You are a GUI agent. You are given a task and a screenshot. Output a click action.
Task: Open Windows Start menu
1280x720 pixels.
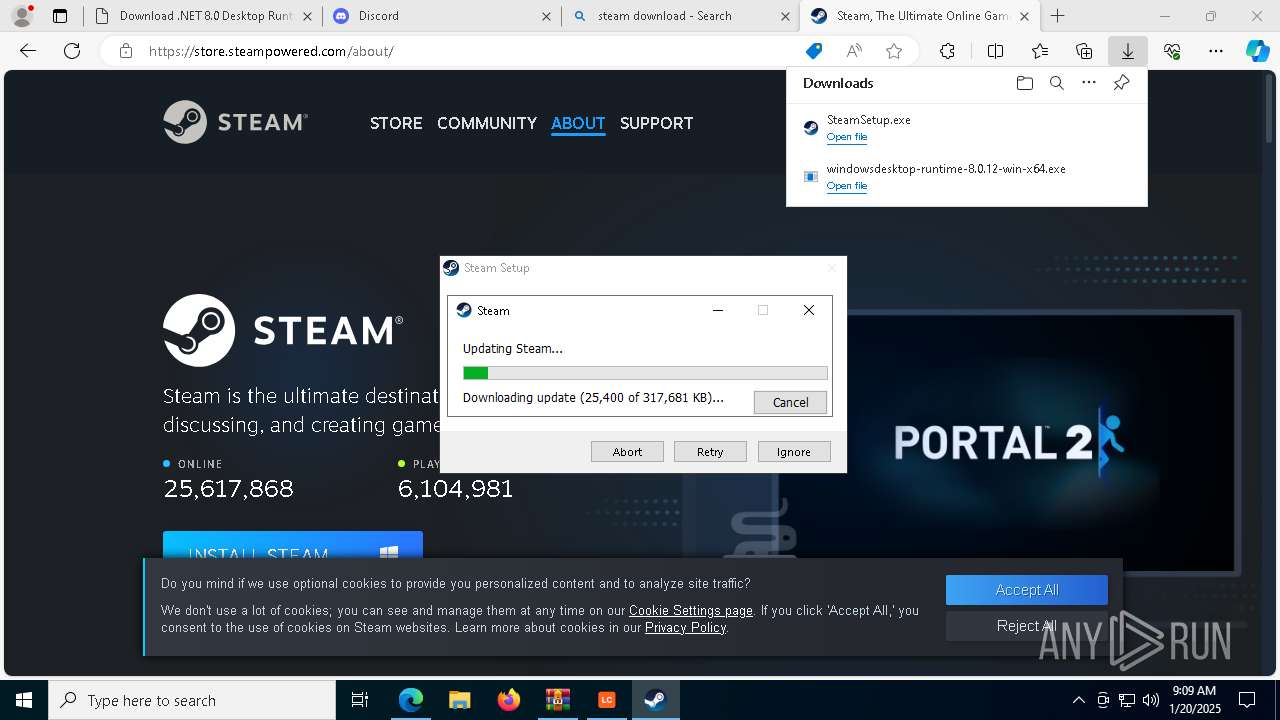click(x=24, y=700)
